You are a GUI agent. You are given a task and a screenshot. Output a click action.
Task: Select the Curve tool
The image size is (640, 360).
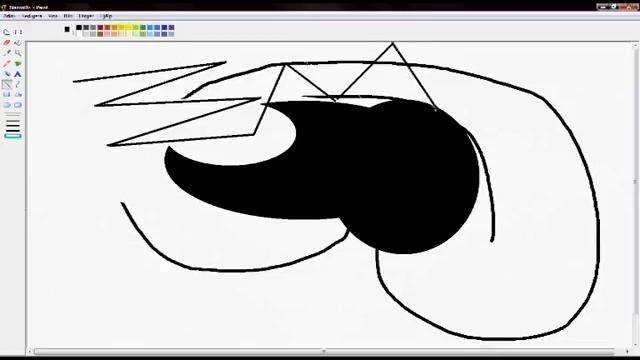point(18,84)
